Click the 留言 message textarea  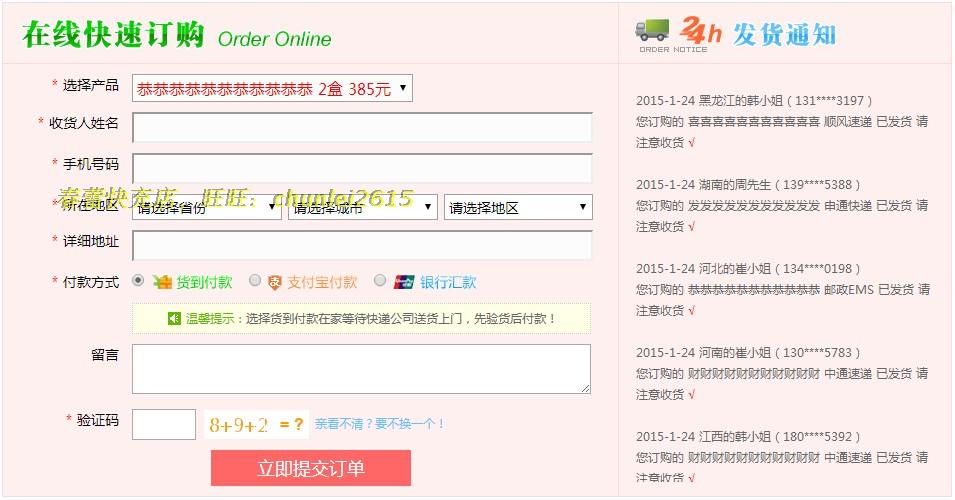coord(361,369)
